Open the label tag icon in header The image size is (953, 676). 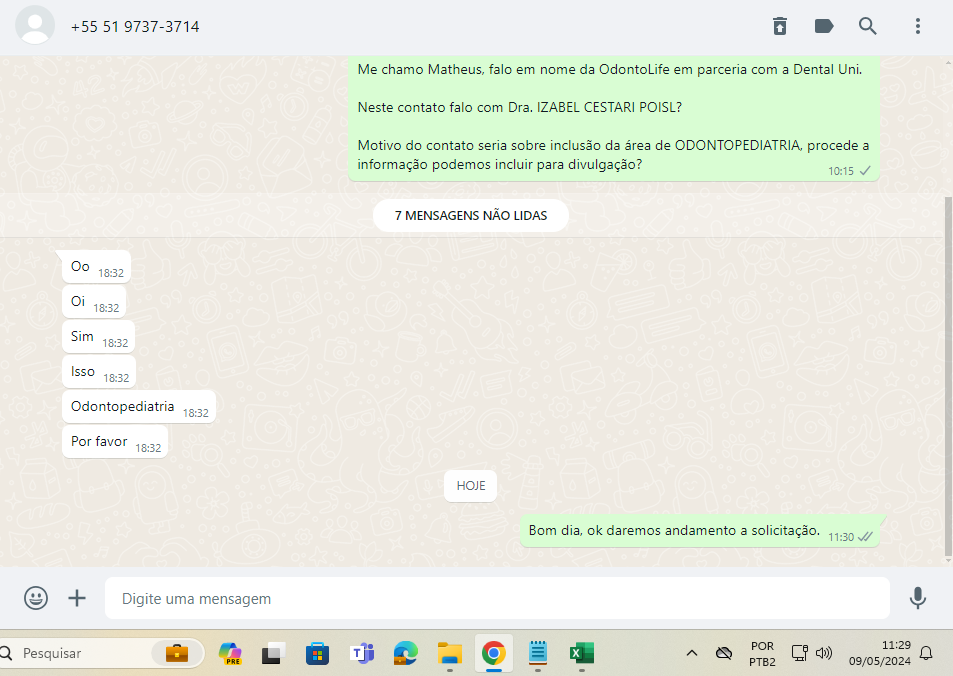coord(824,26)
